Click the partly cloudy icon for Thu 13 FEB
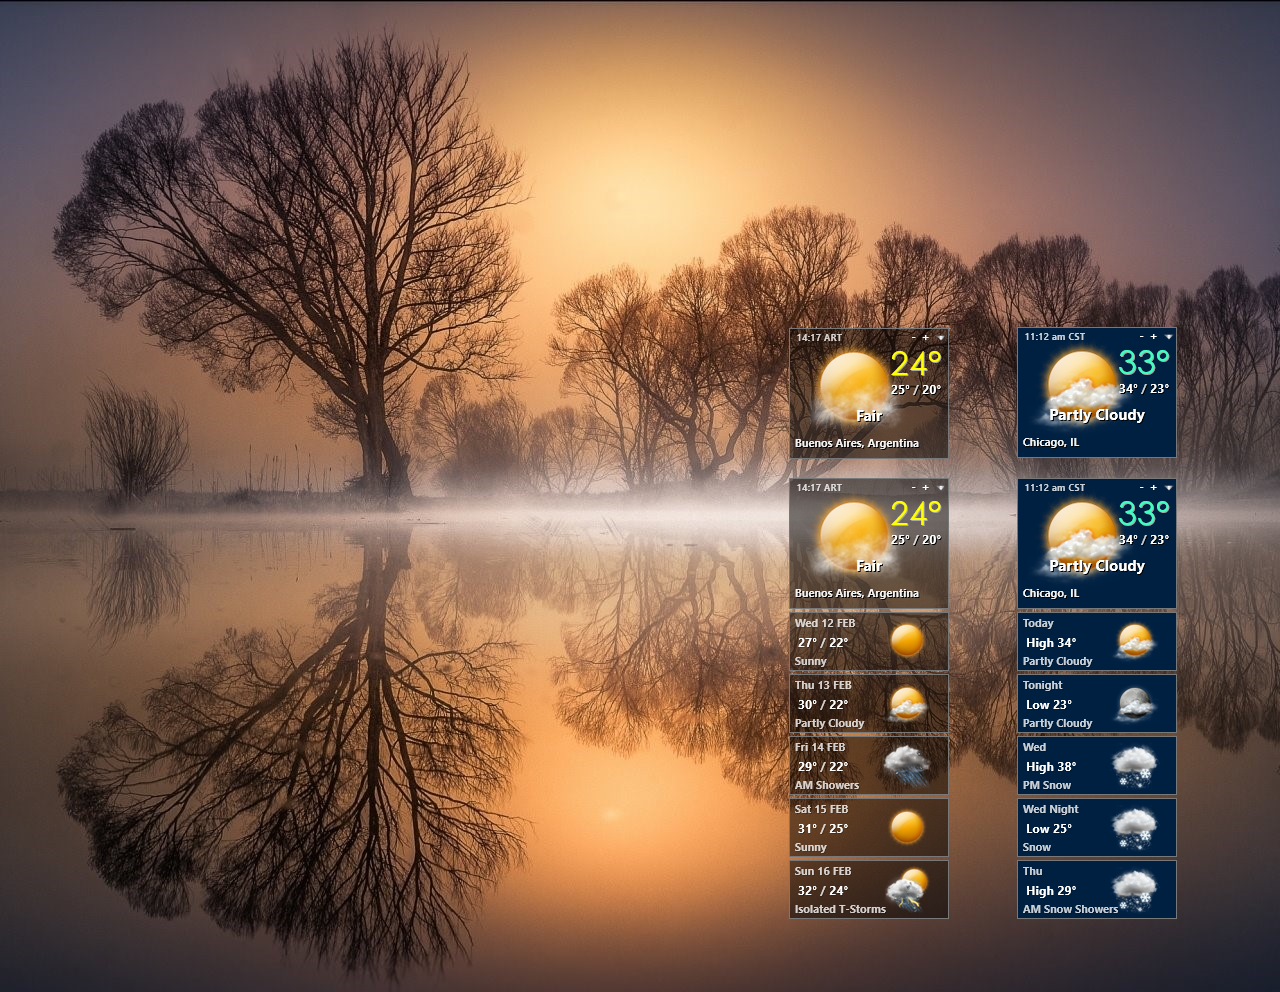 (907, 703)
